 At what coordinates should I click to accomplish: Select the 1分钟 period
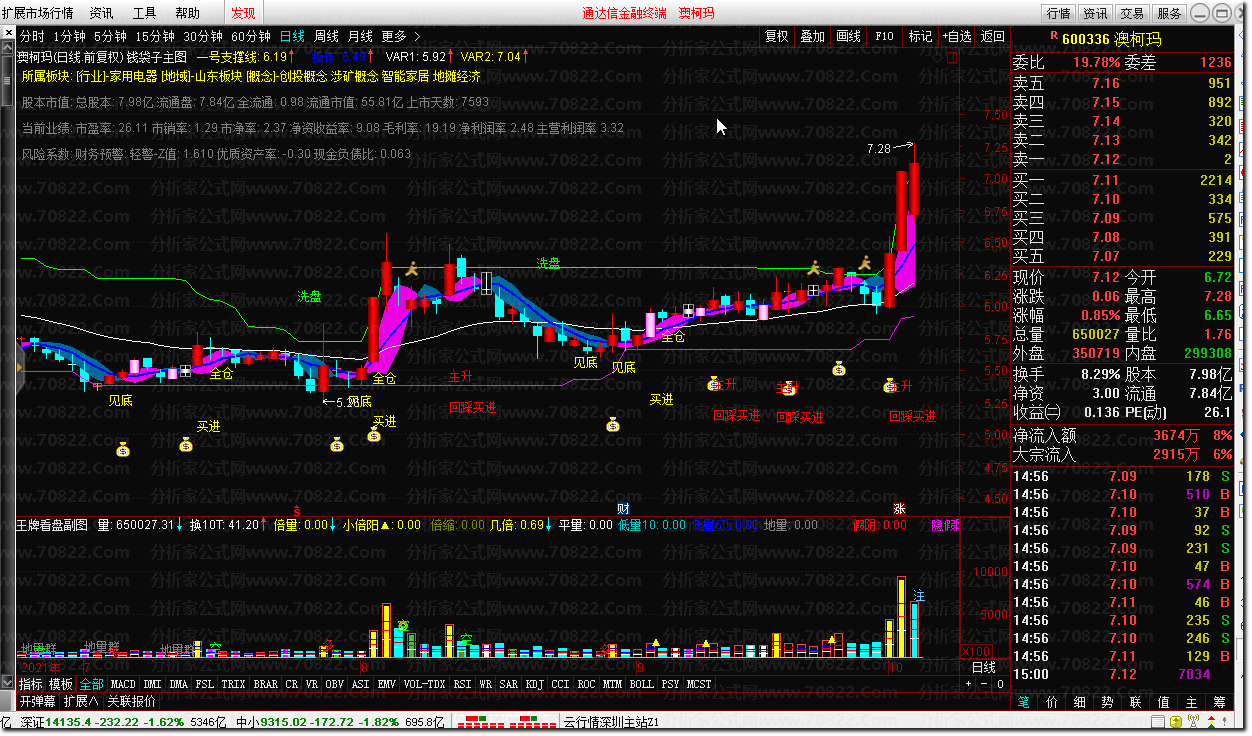[x=69, y=36]
